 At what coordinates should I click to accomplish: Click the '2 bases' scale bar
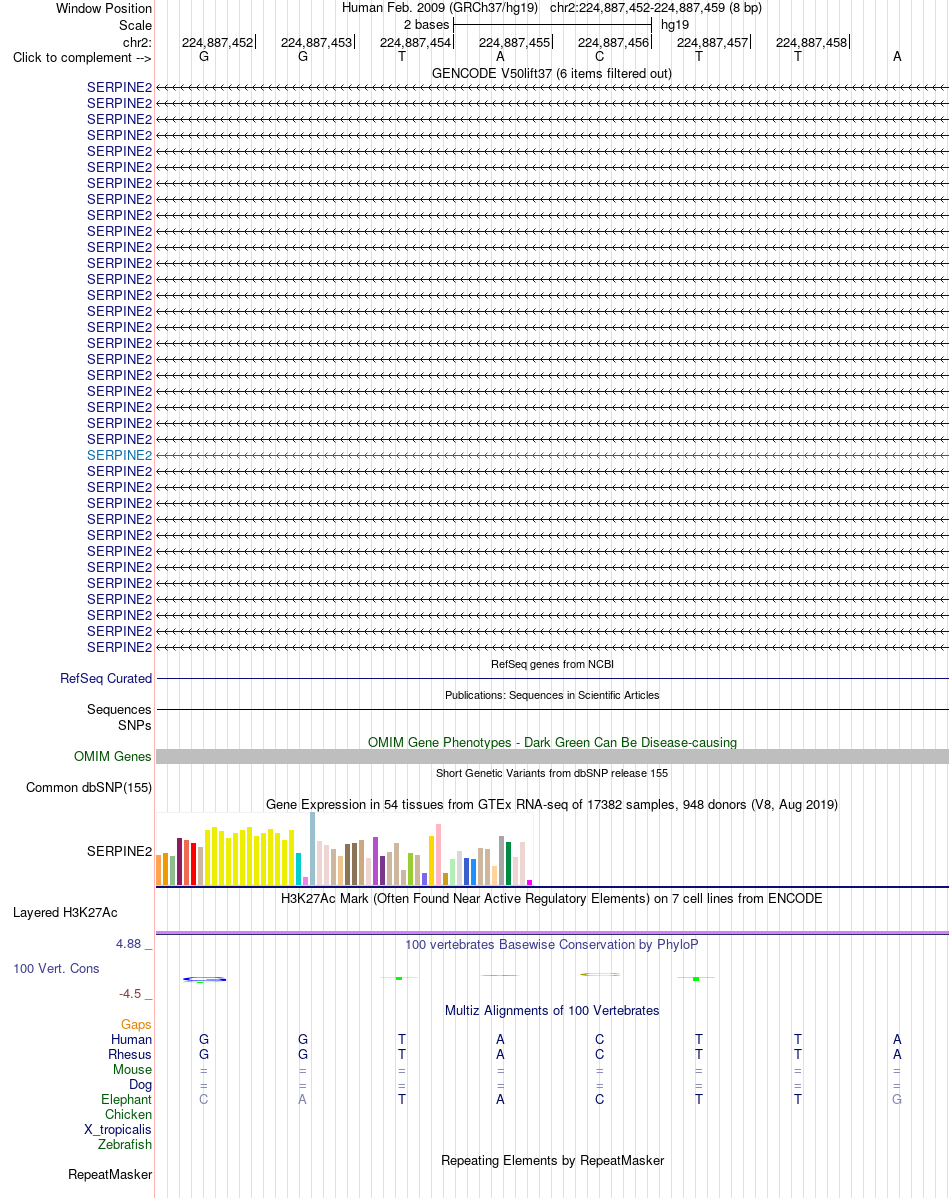(552, 25)
